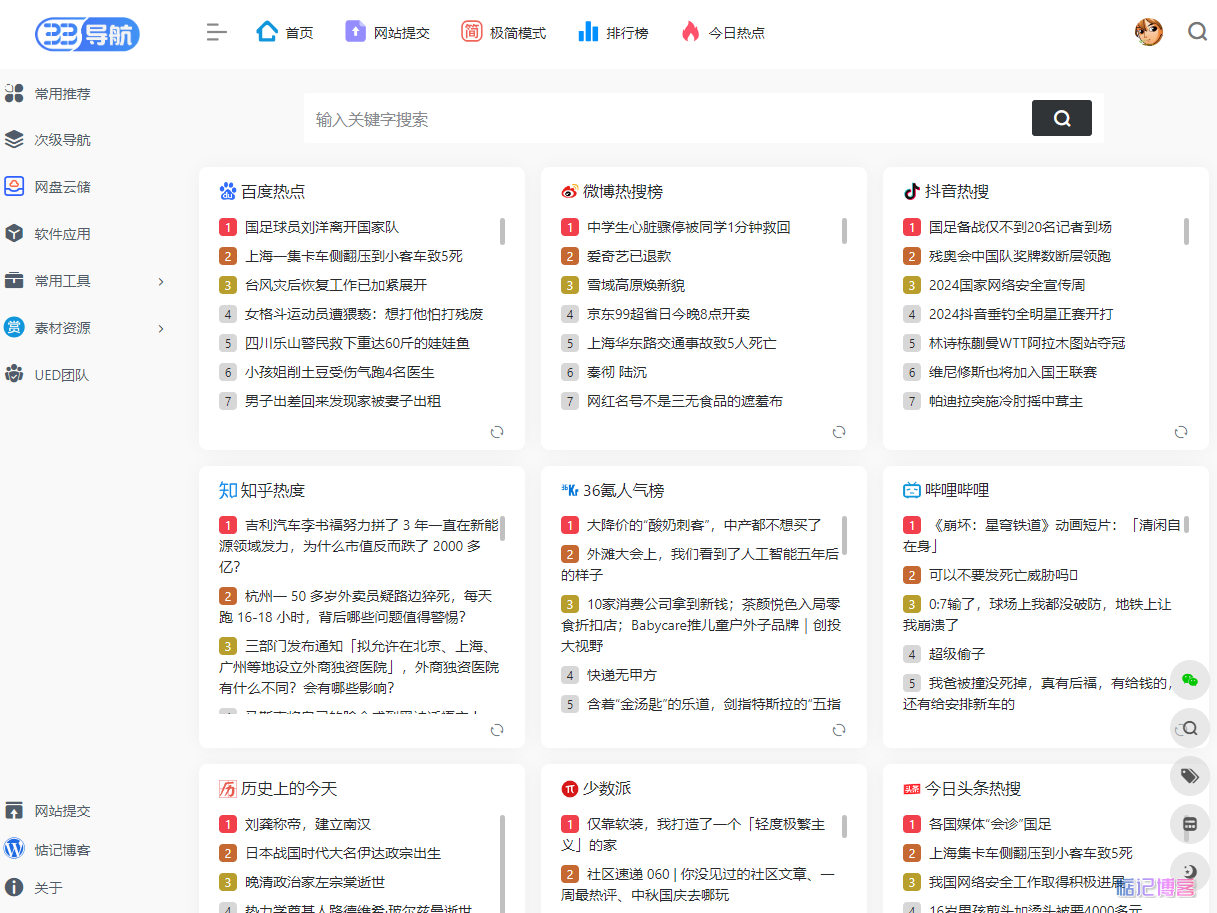Refresh the 百度热点 card
Image resolution: width=1217 pixels, height=913 pixels.
(x=497, y=432)
